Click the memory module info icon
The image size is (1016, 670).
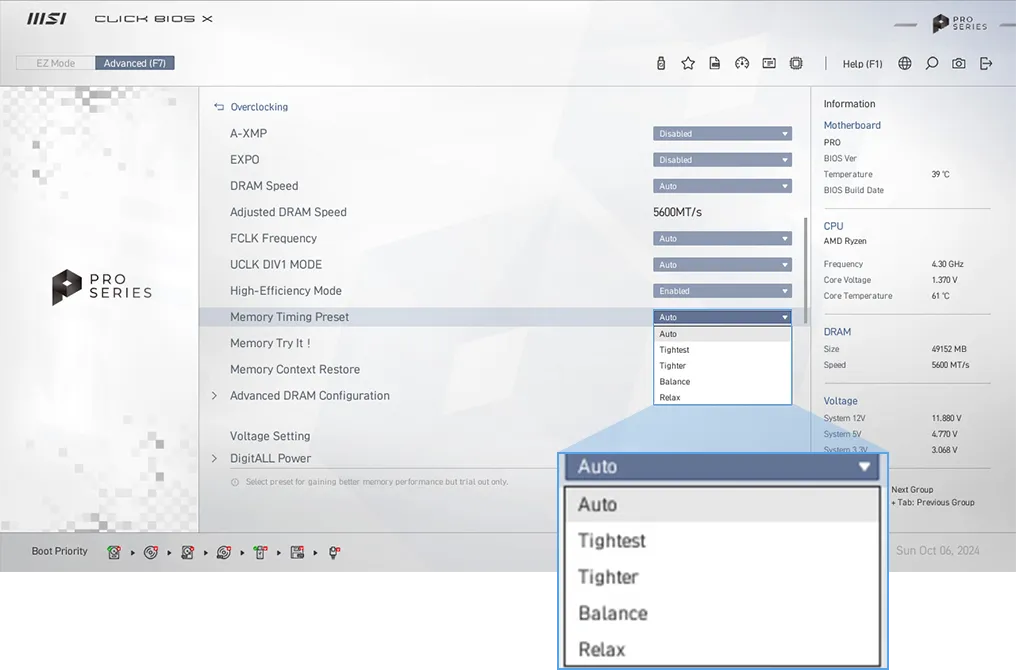coord(769,64)
